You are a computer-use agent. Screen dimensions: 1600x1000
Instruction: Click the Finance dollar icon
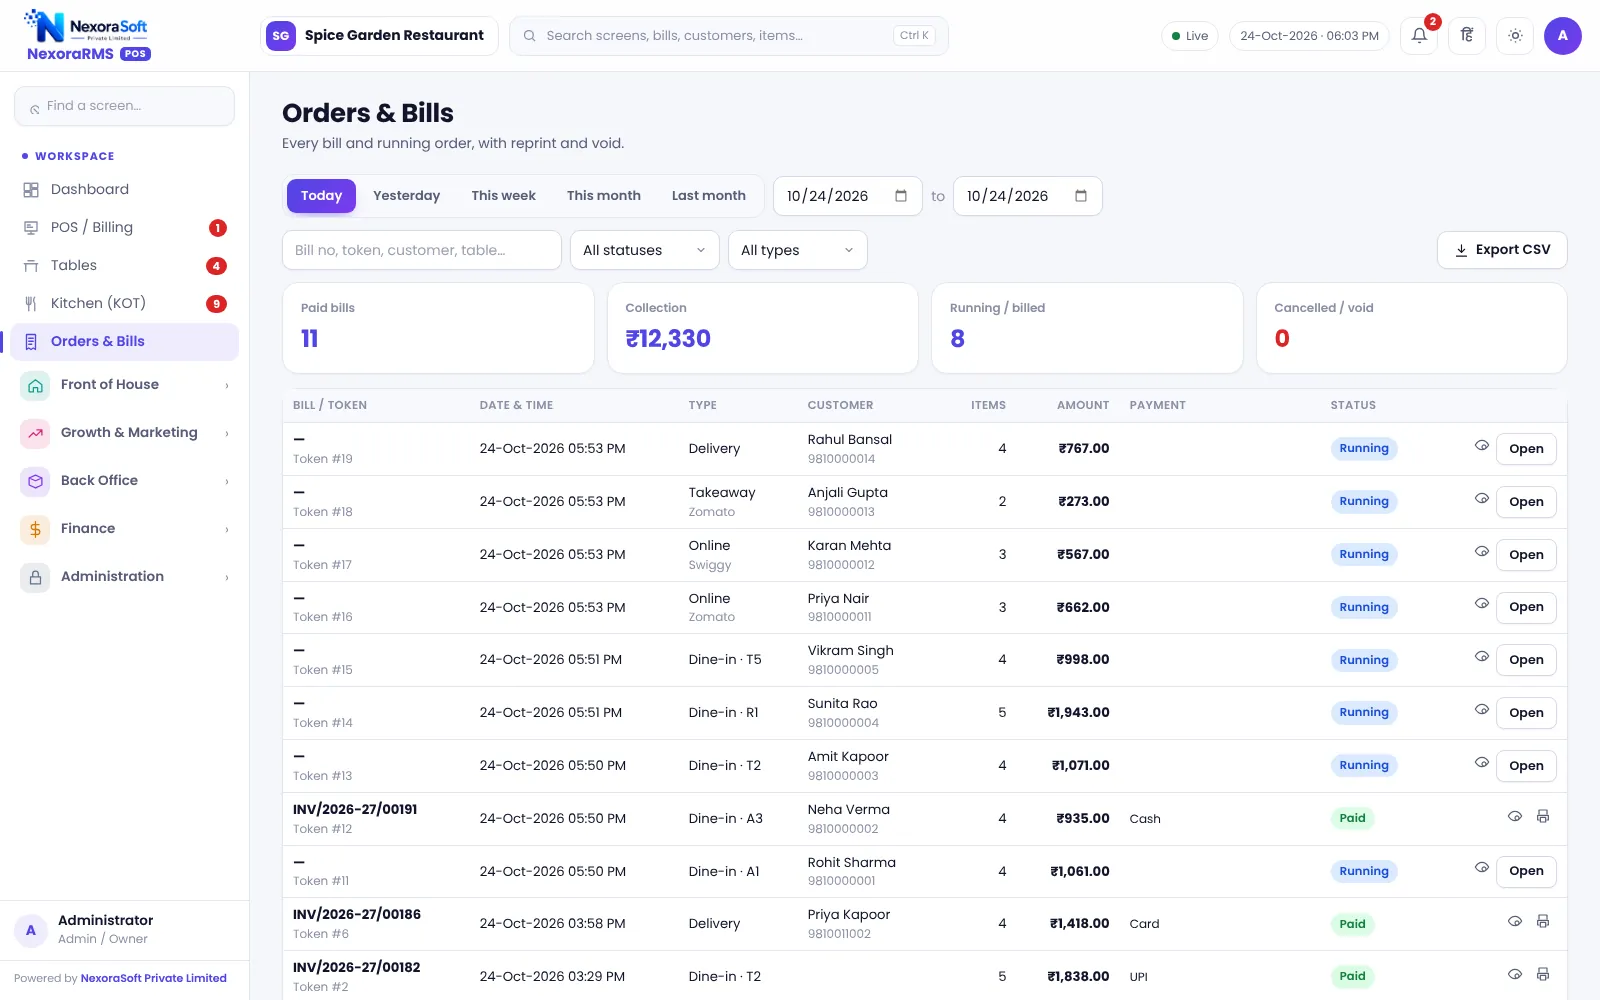click(x=35, y=529)
